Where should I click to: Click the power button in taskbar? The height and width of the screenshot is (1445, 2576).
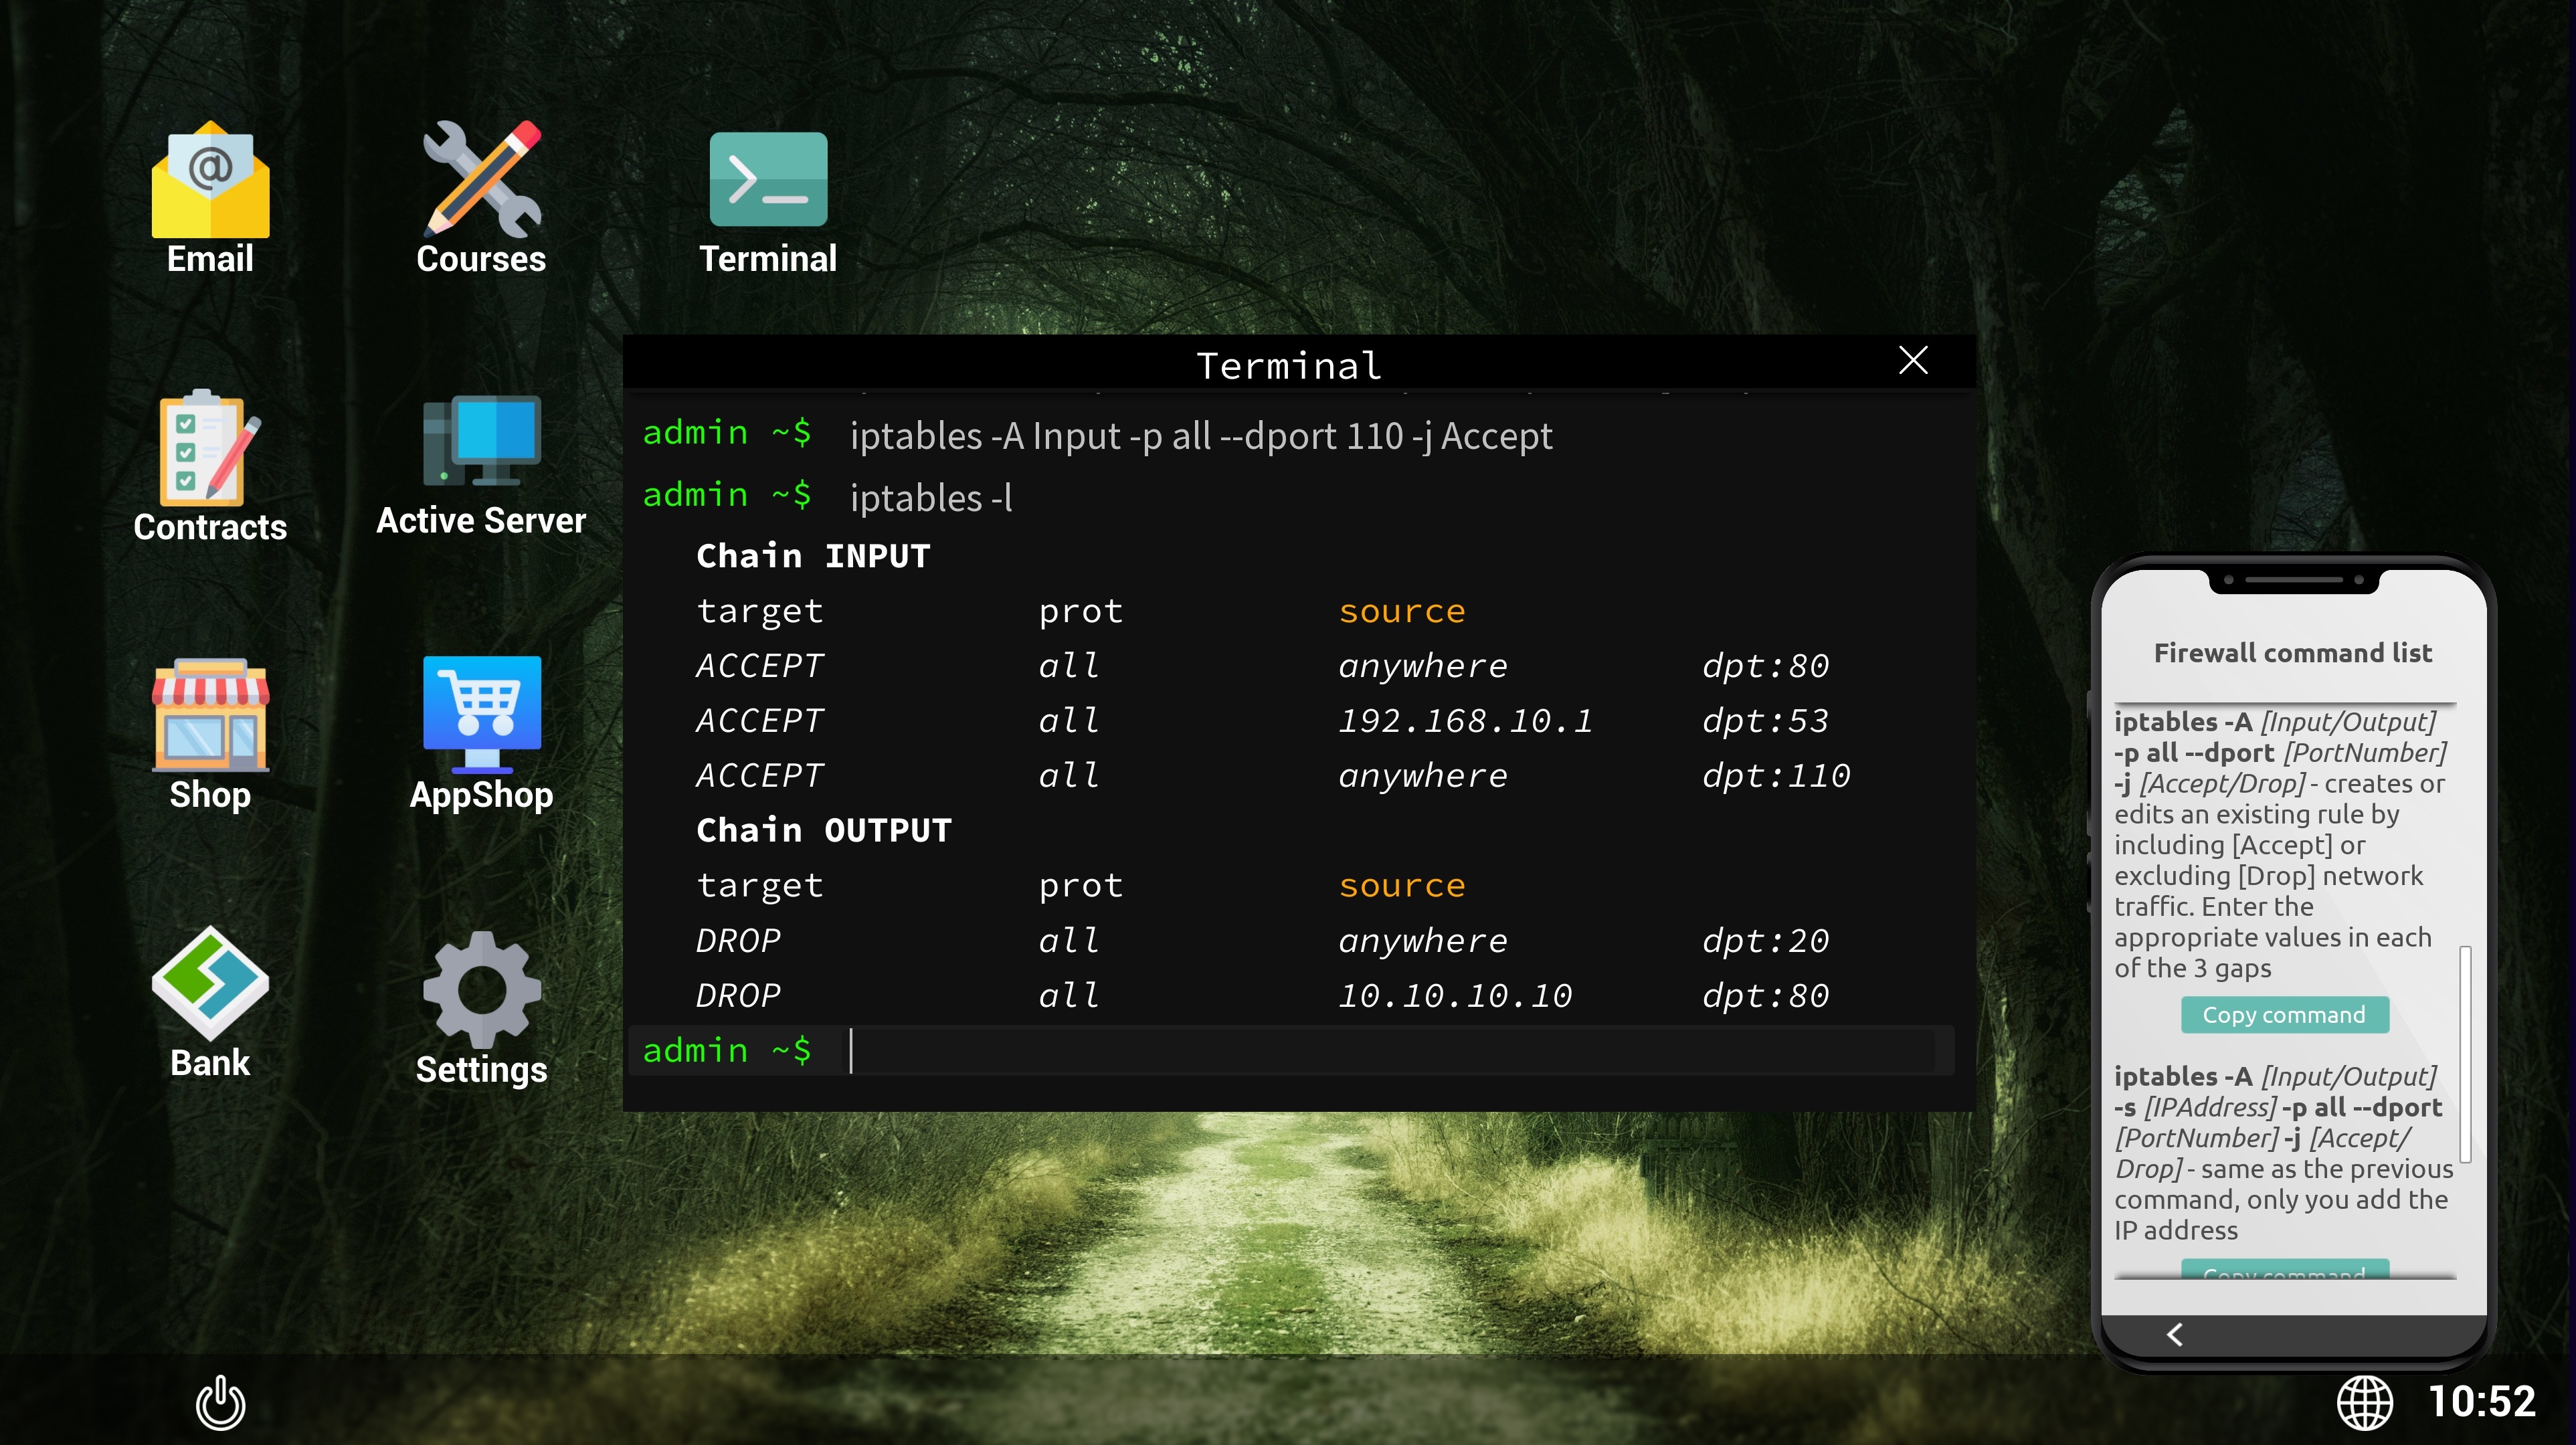pyautogui.click(x=220, y=1402)
